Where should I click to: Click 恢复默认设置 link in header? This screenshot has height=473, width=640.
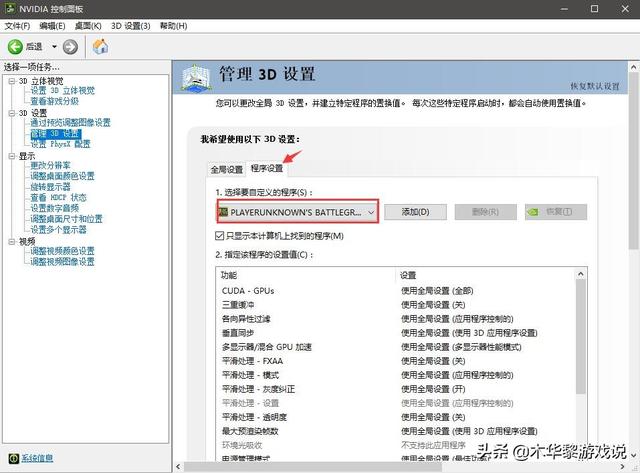tap(595, 86)
